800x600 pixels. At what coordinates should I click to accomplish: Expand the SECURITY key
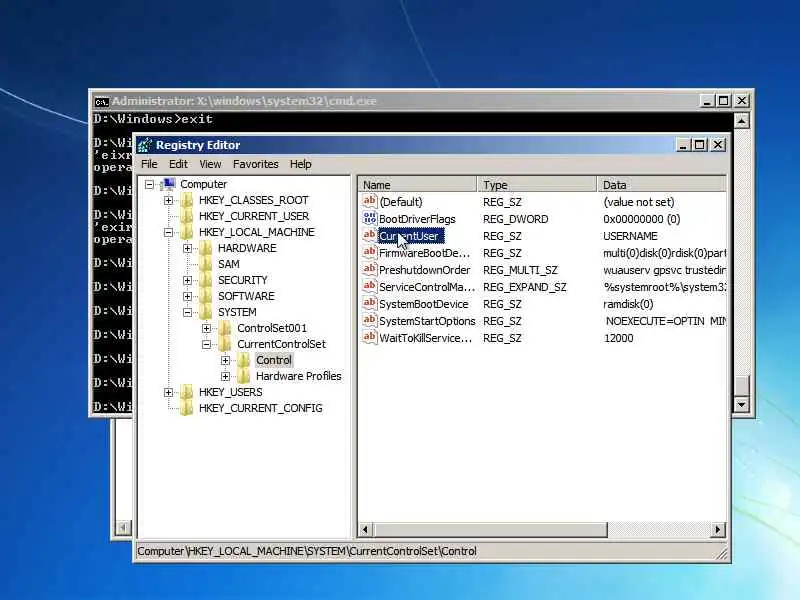[187, 281]
